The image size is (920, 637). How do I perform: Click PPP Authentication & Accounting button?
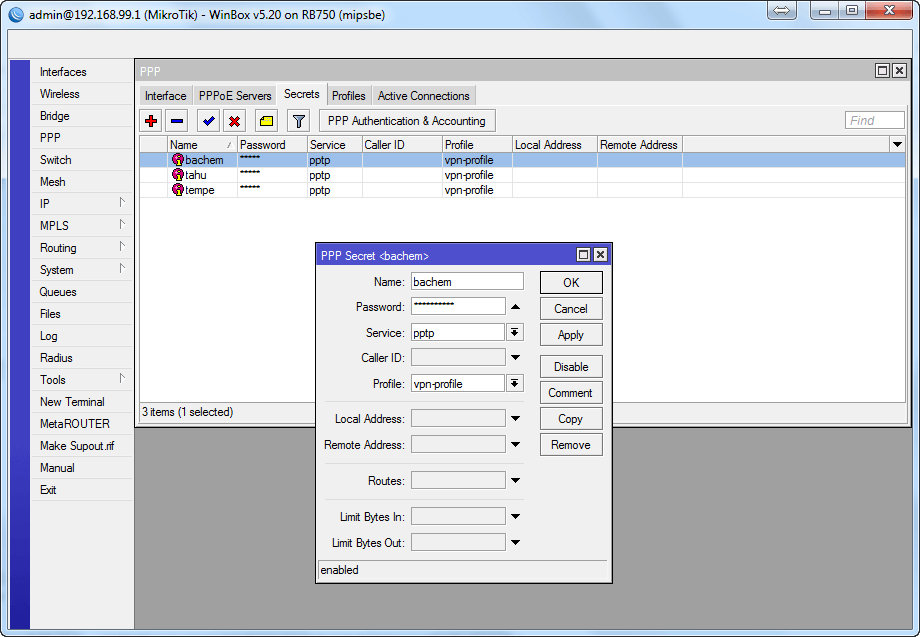point(407,121)
